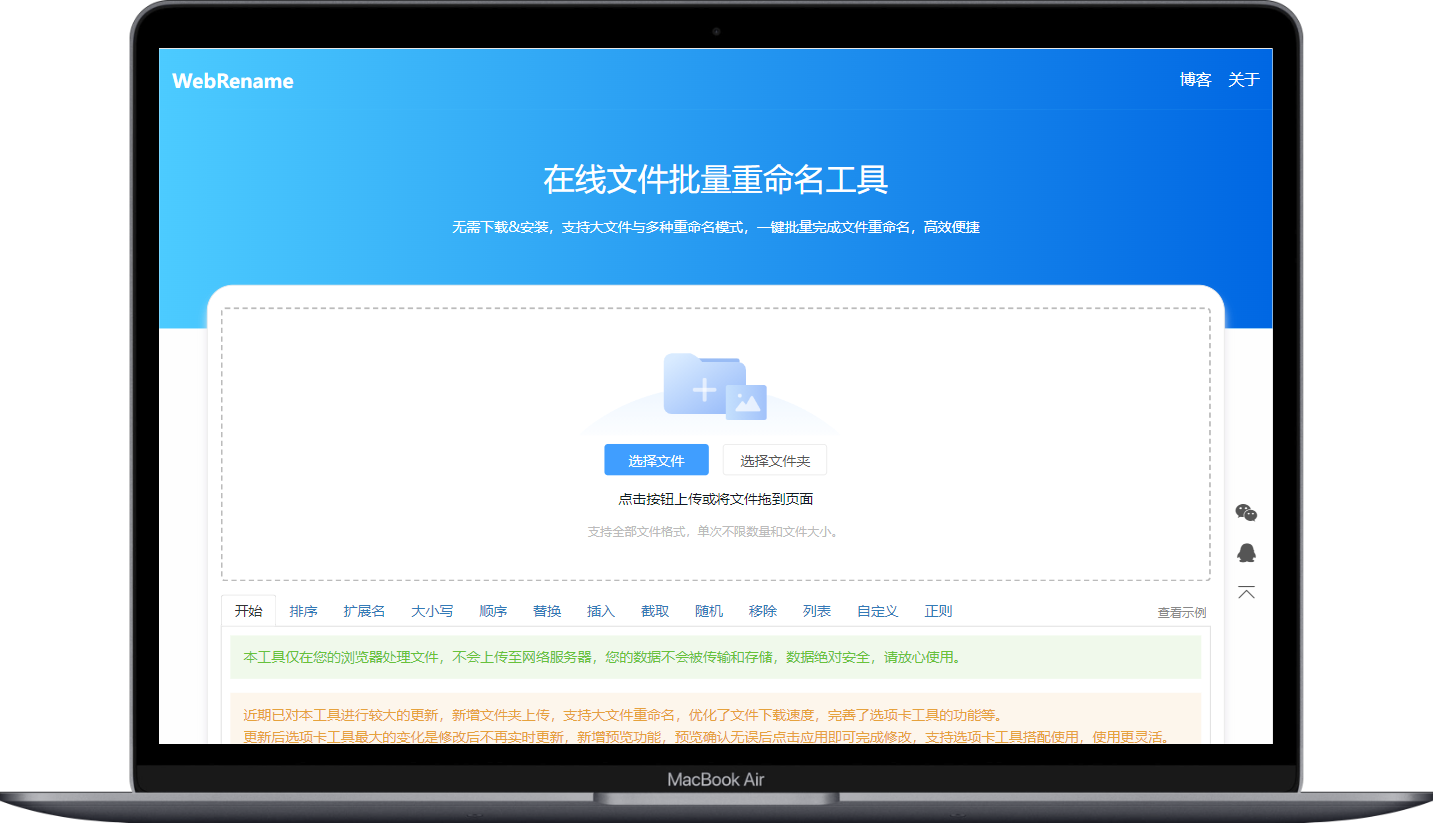Switch to the 大小写 tab
Viewport: 1433px width, 823px height.
(x=432, y=611)
